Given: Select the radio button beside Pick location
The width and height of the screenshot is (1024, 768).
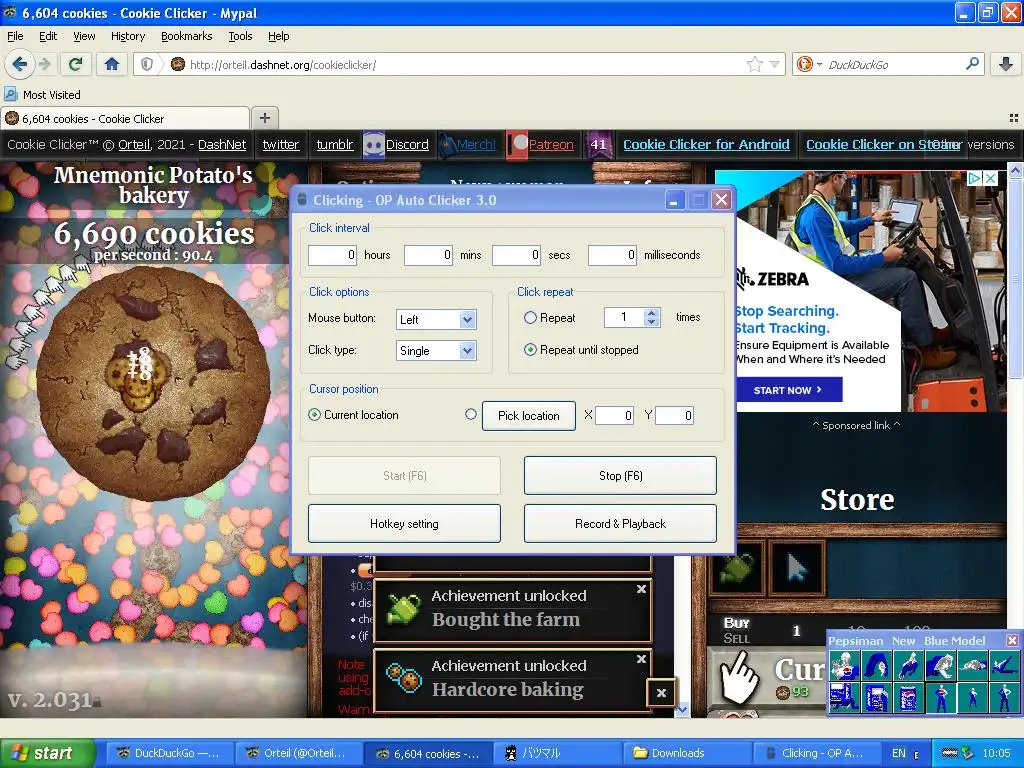Looking at the screenshot, I should (x=470, y=414).
